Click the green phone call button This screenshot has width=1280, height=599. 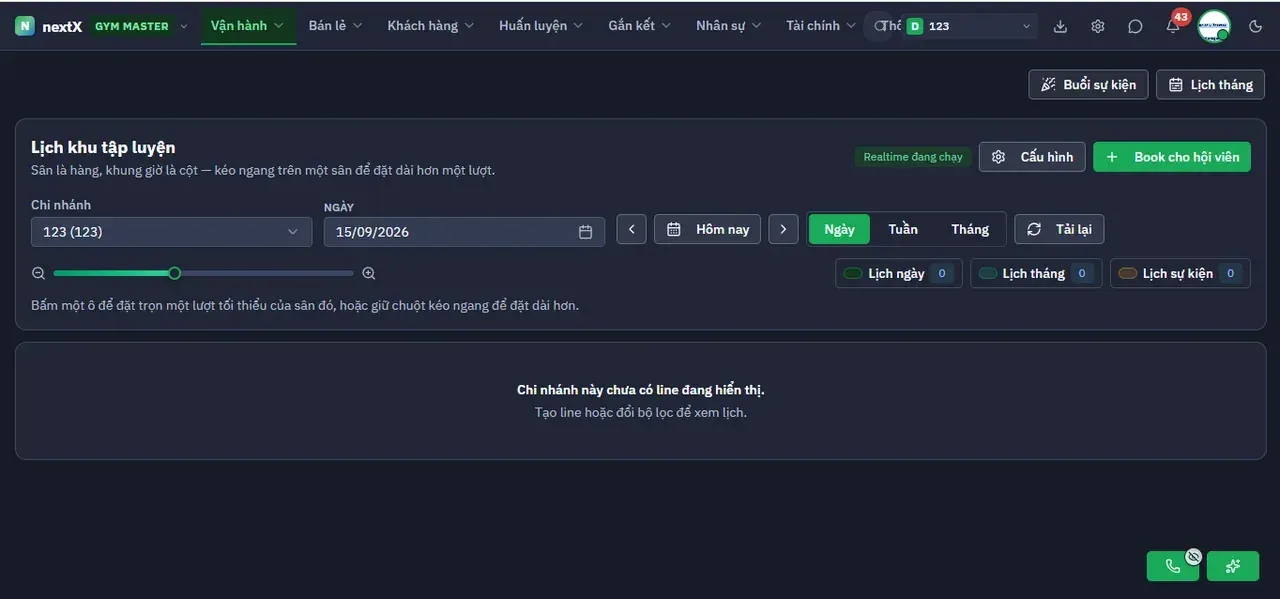point(1173,566)
